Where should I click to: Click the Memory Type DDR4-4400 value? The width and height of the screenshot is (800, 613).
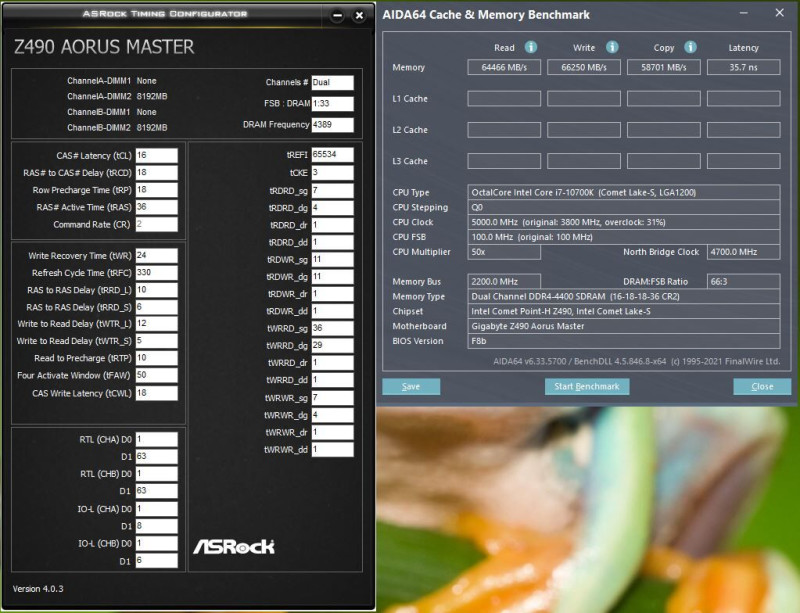click(x=623, y=297)
